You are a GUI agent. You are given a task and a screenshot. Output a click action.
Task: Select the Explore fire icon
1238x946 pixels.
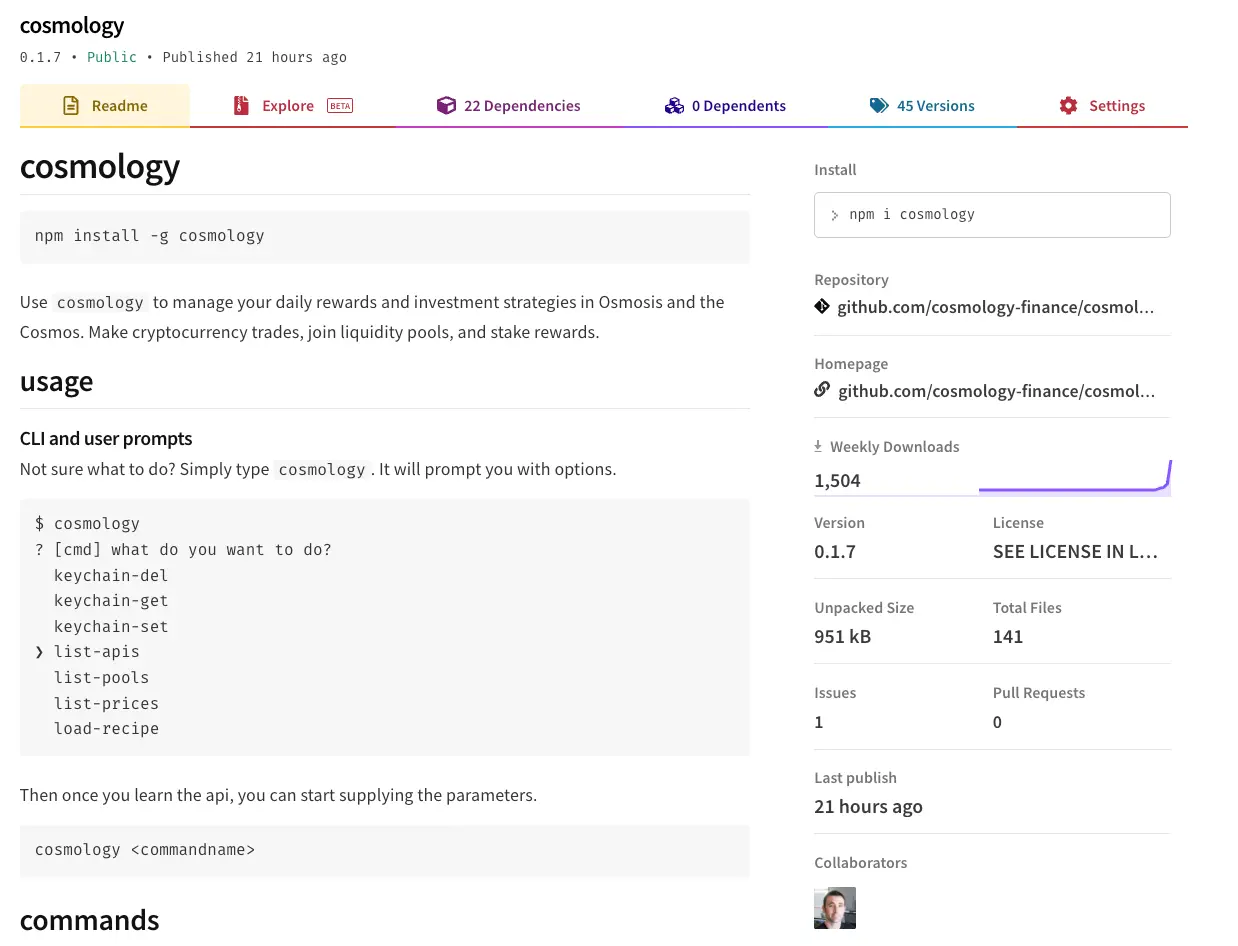[x=240, y=105]
